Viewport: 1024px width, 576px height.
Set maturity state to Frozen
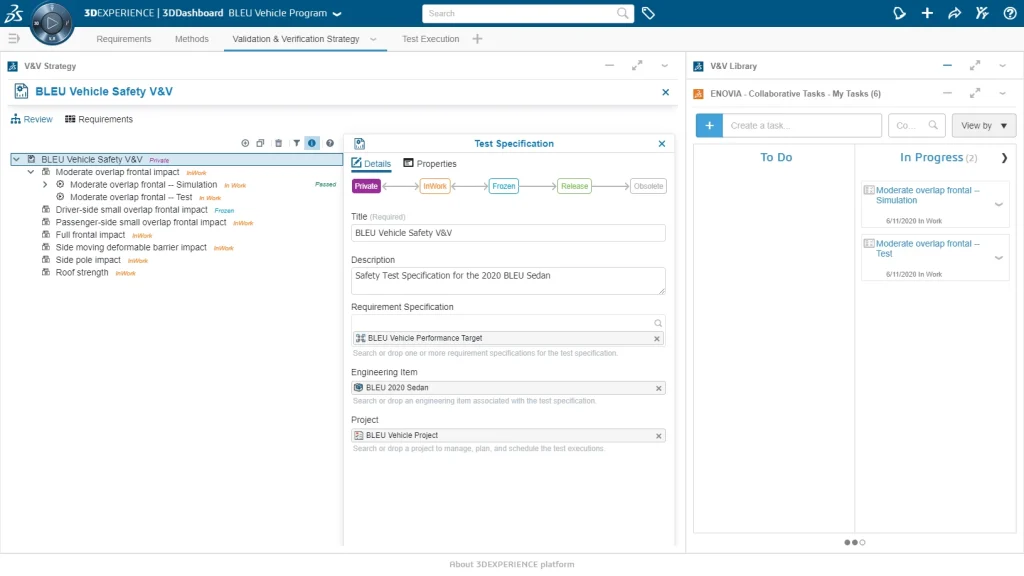tap(504, 186)
